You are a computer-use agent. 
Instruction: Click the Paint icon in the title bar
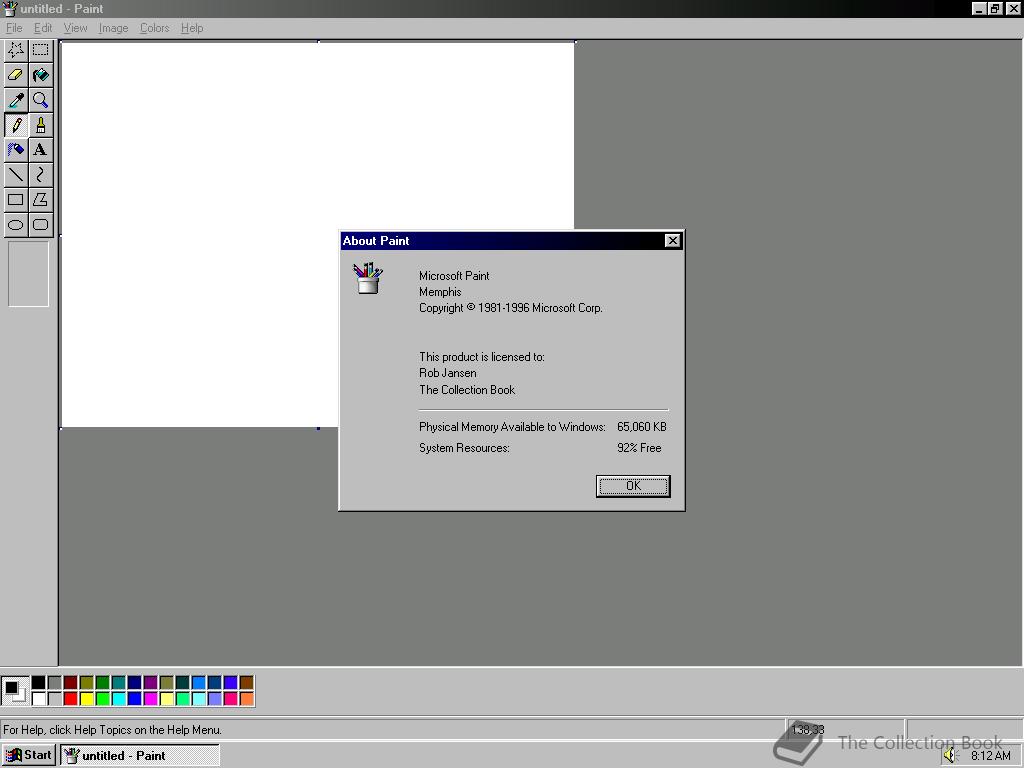point(10,8)
